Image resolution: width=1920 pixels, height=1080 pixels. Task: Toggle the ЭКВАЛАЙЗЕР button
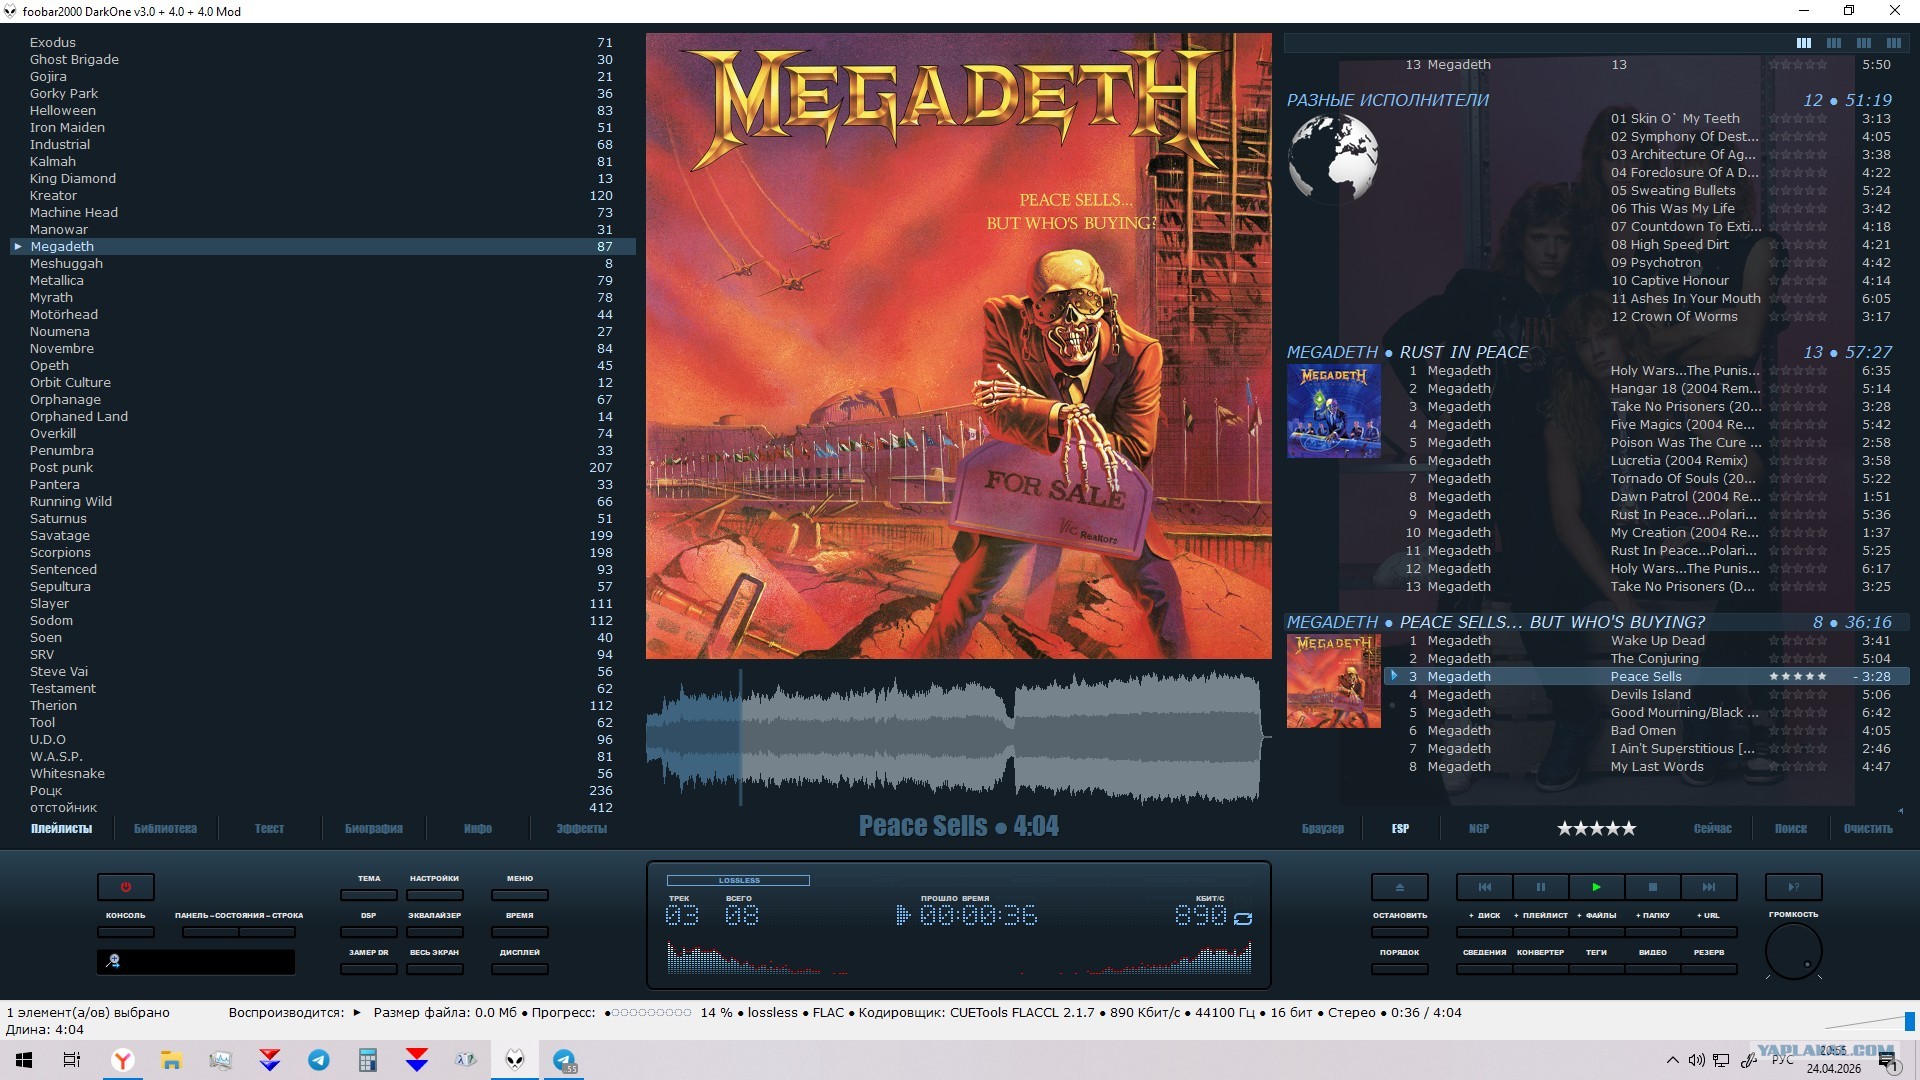[x=435, y=932]
